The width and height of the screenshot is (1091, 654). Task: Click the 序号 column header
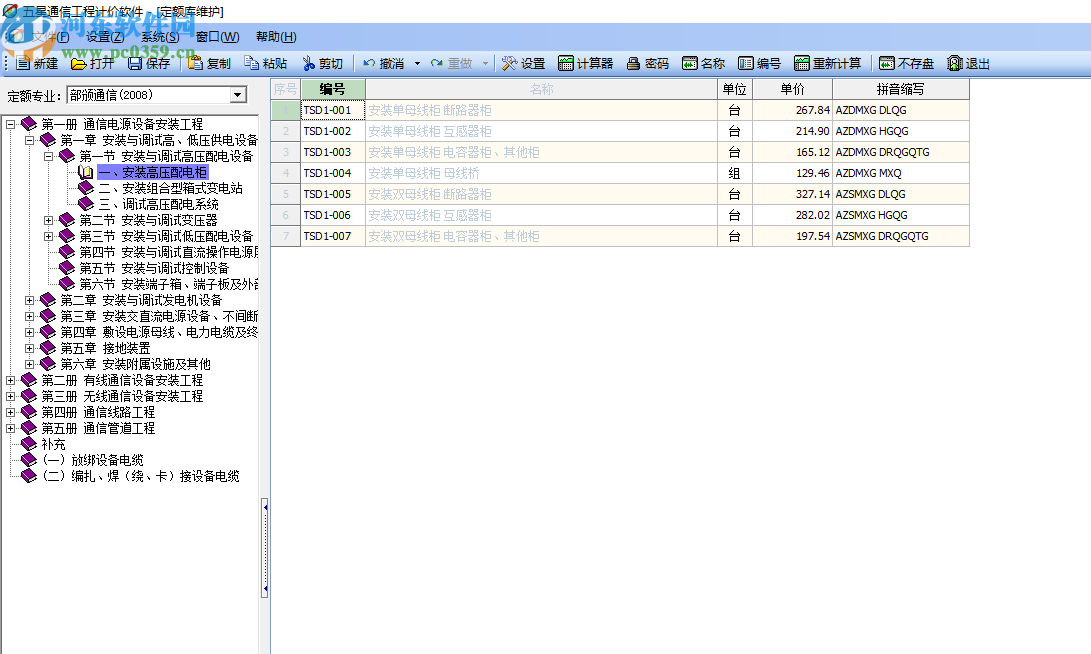[285, 89]
